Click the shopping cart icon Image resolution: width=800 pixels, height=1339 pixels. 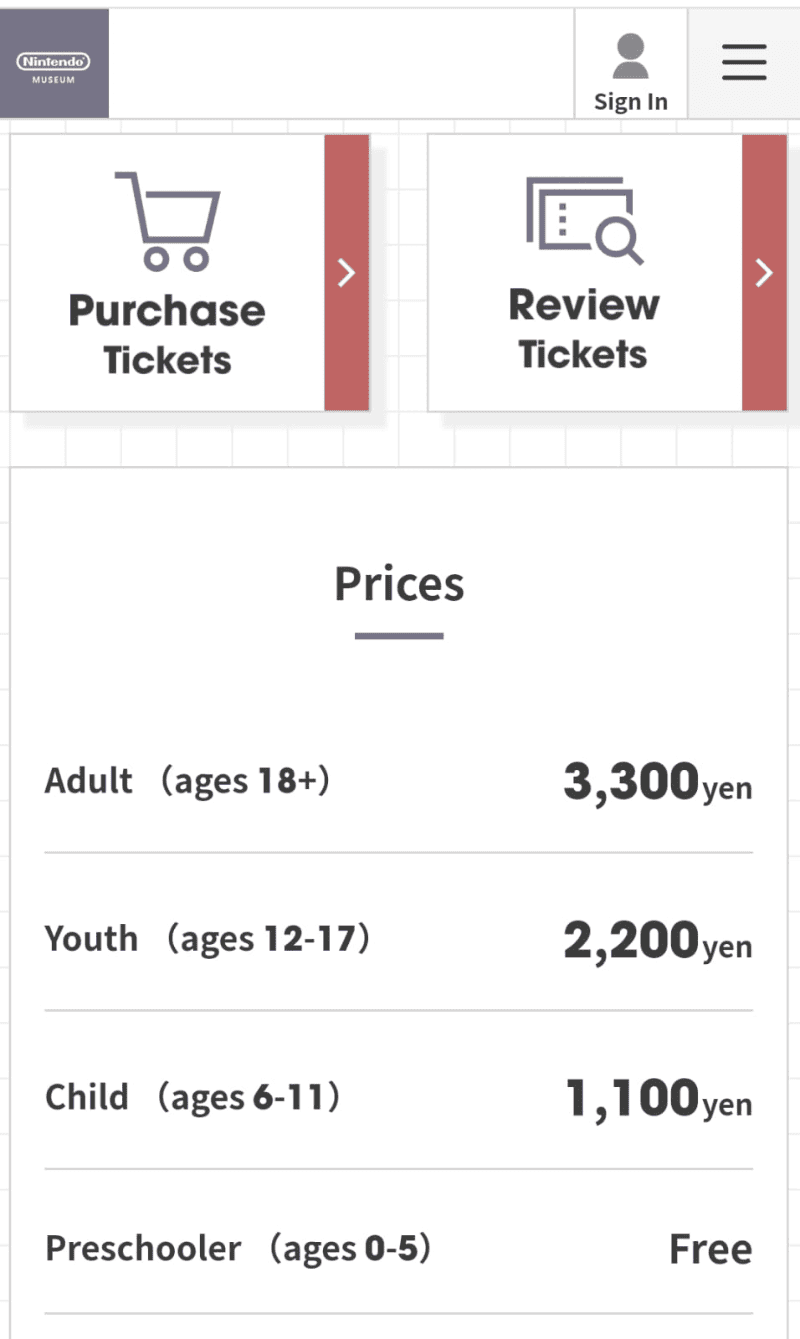coord(168,221)
